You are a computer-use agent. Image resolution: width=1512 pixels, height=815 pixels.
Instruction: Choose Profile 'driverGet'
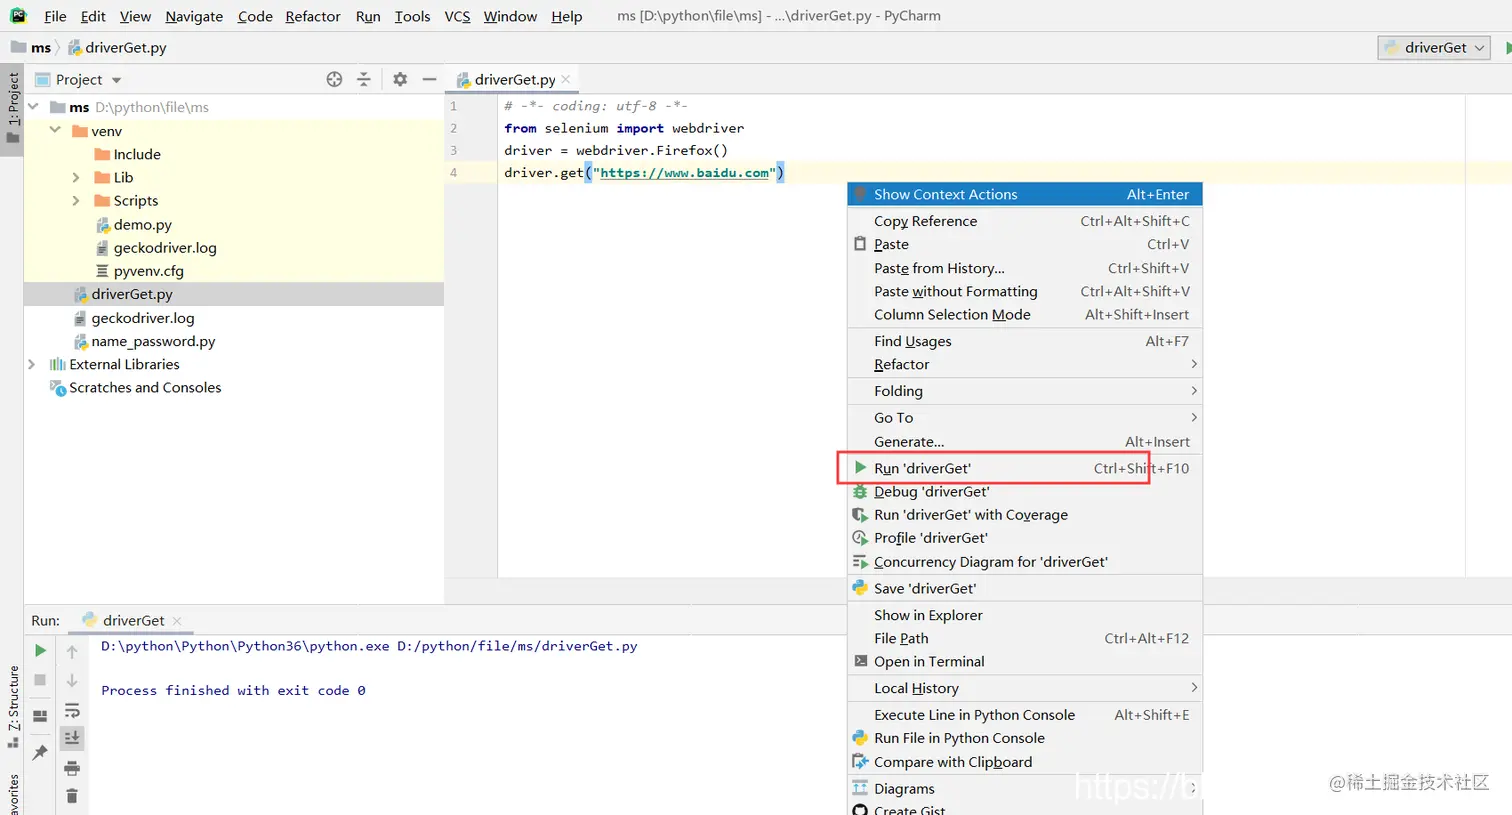pyautogui.click(x=1025, y=538)
